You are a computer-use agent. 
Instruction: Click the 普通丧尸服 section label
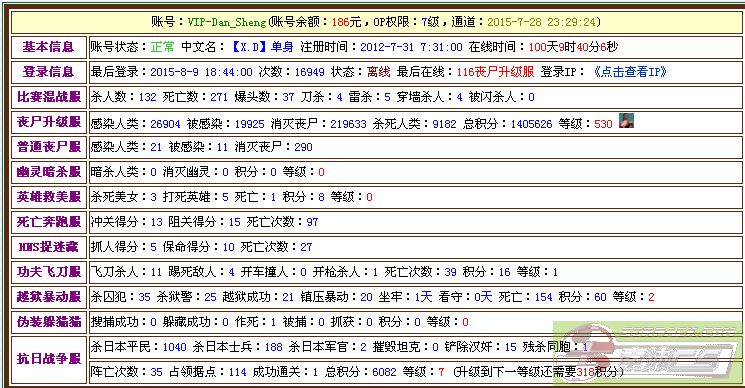pos(48,147)
